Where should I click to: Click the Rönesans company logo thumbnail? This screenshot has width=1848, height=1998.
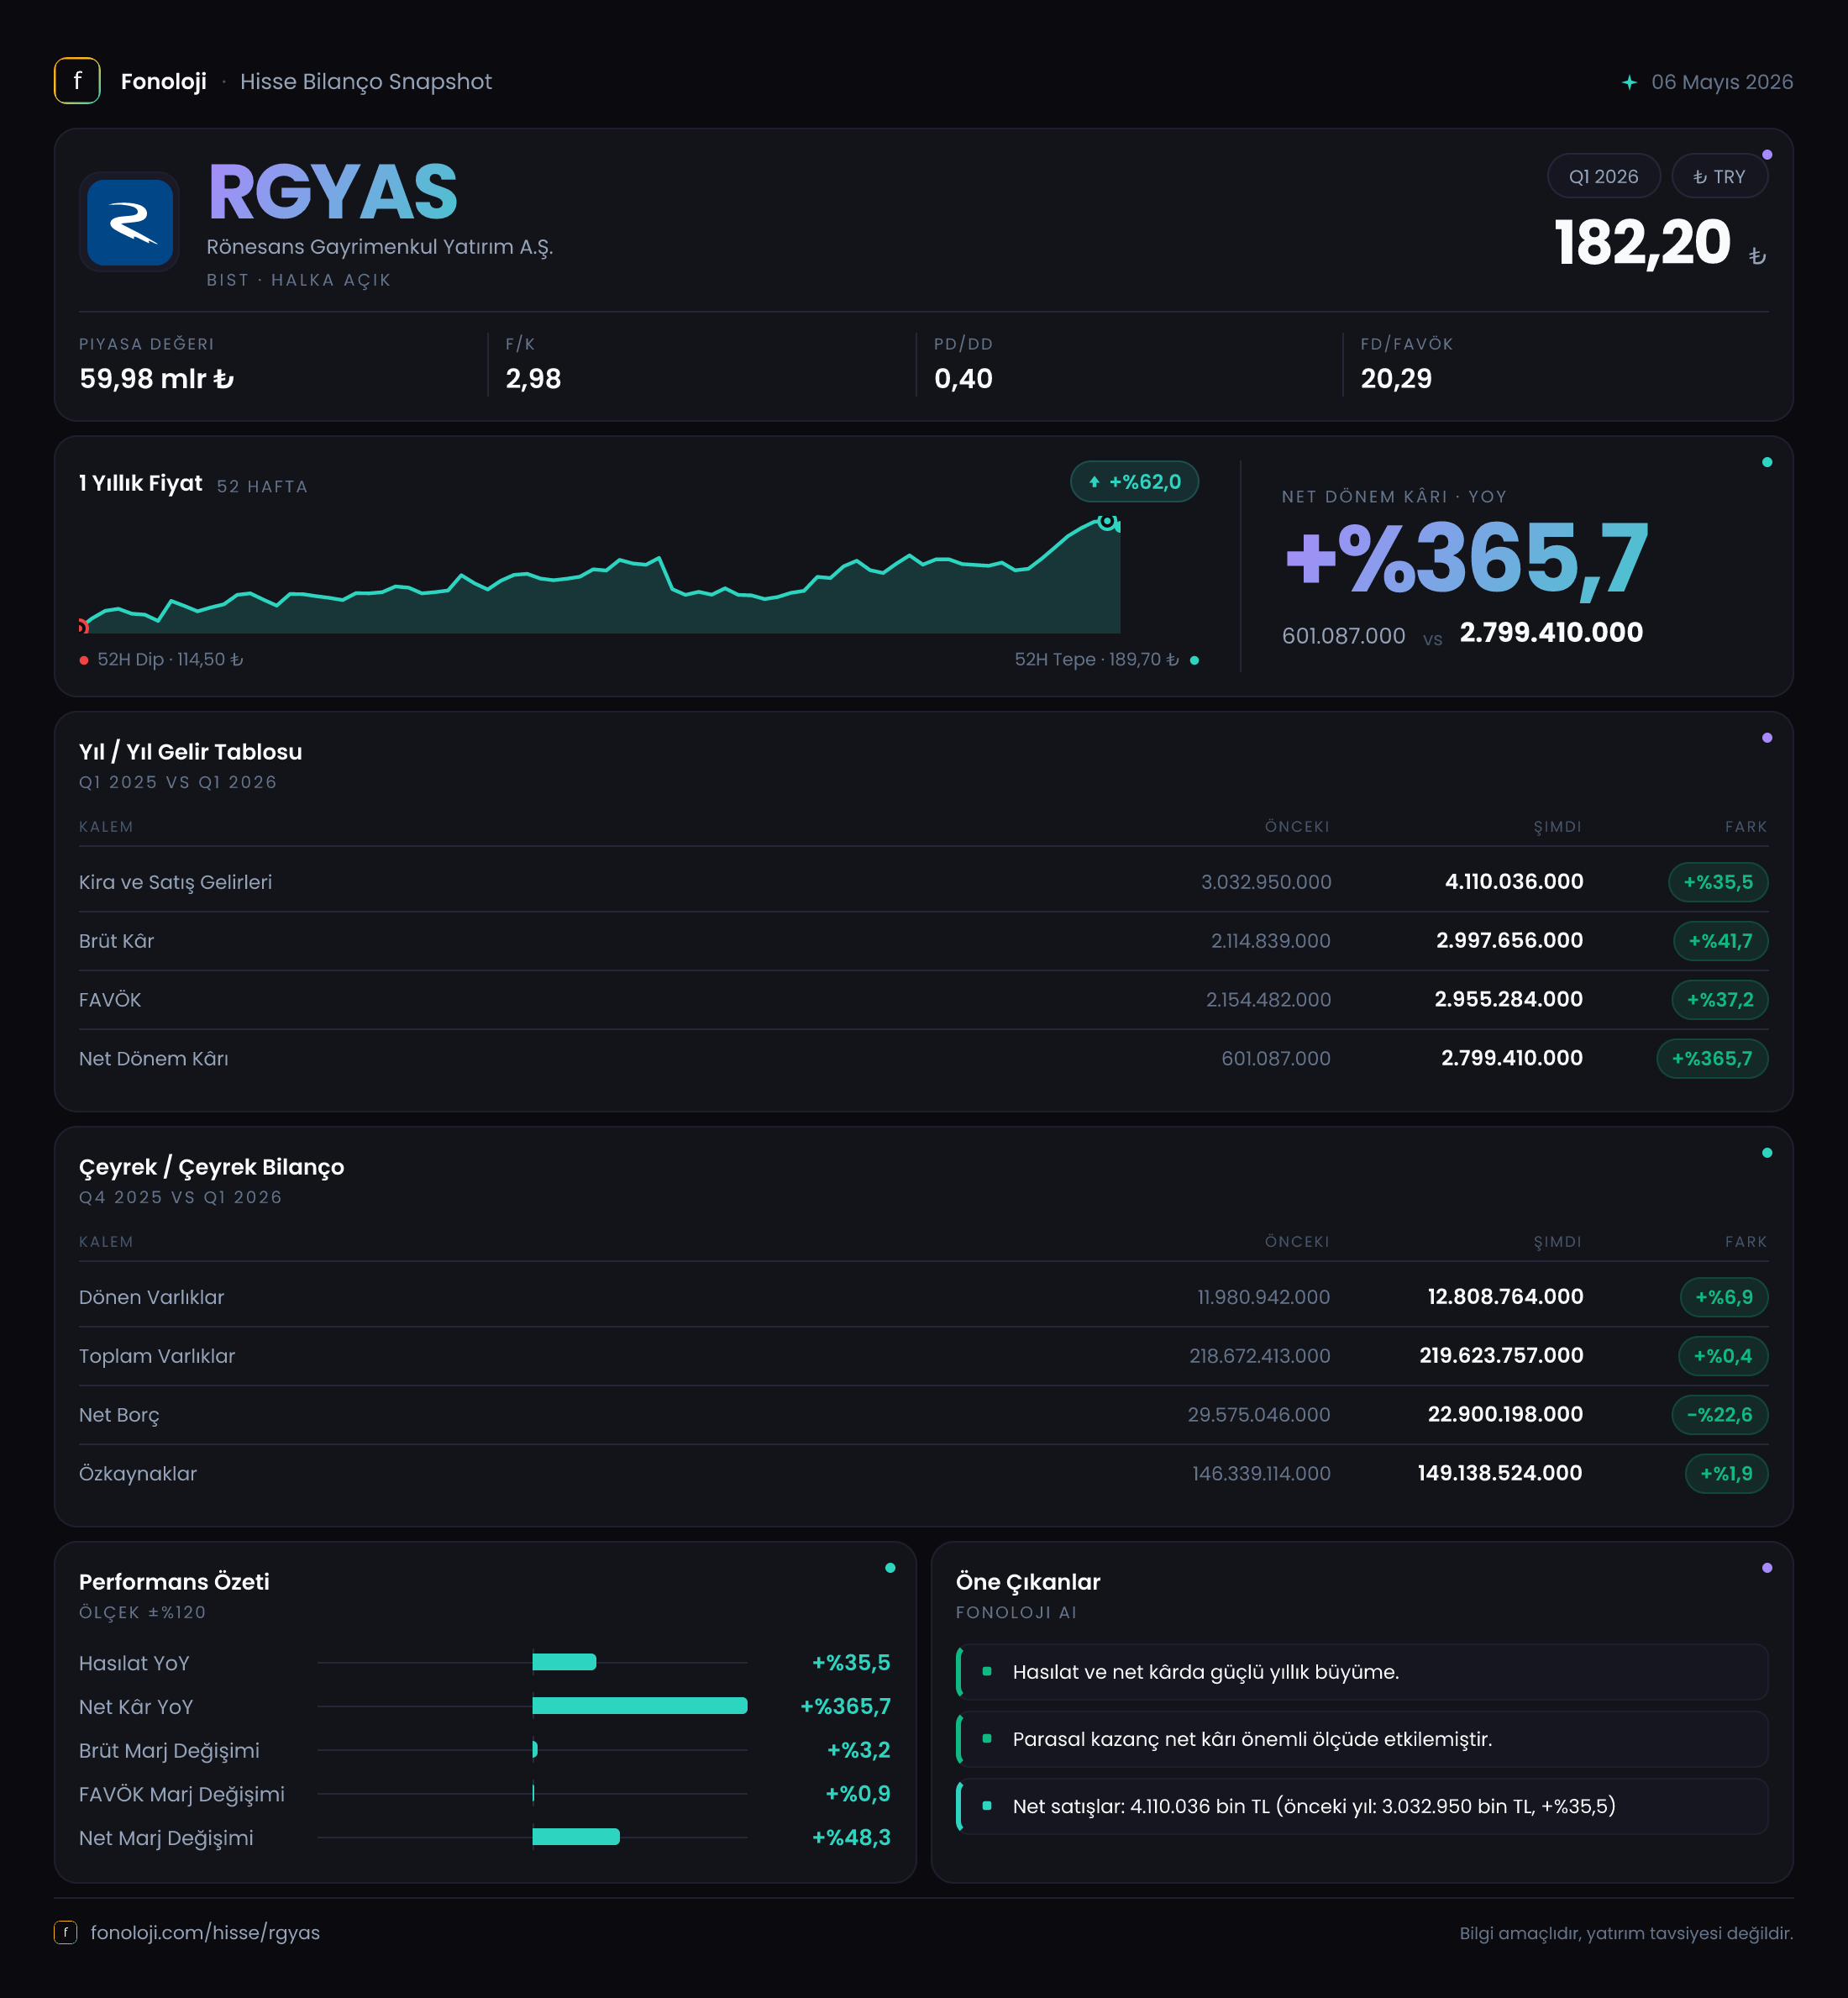pyautogui.click(x=130, y=222)
